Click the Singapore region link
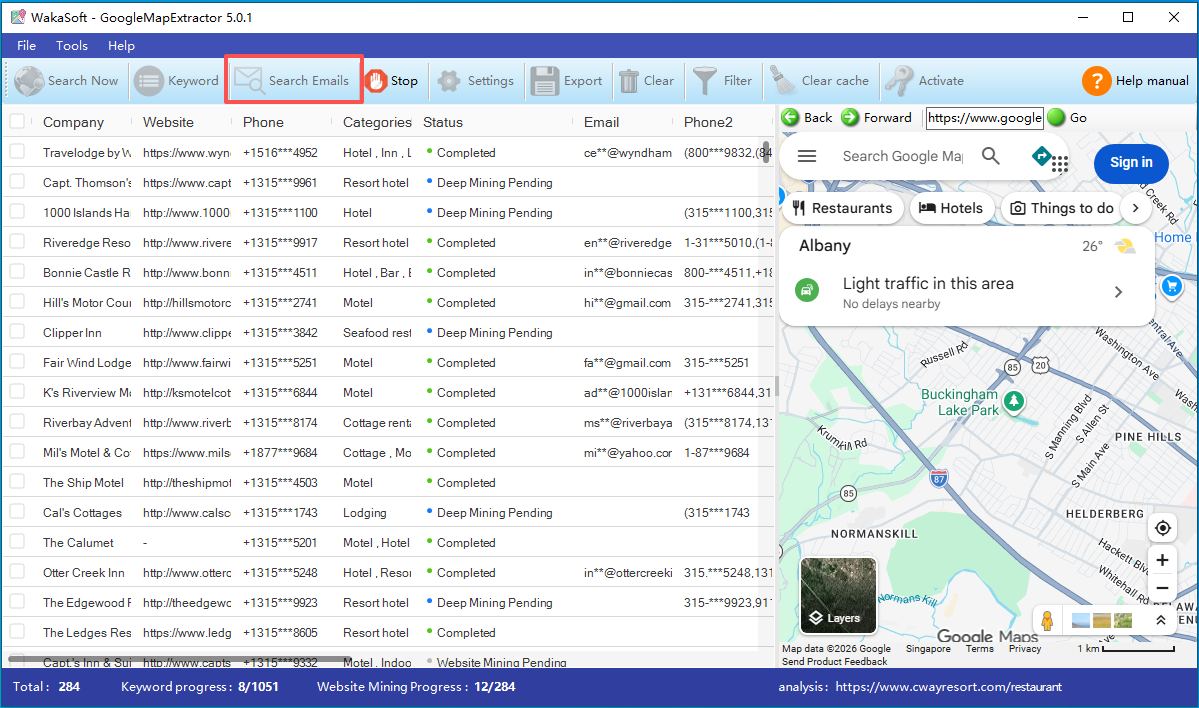The height and width of the screenshot is (708, 1199). click(928, 648)
